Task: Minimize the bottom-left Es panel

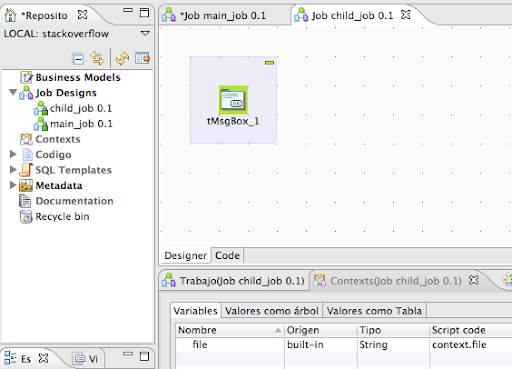Action: click(128, 354)
